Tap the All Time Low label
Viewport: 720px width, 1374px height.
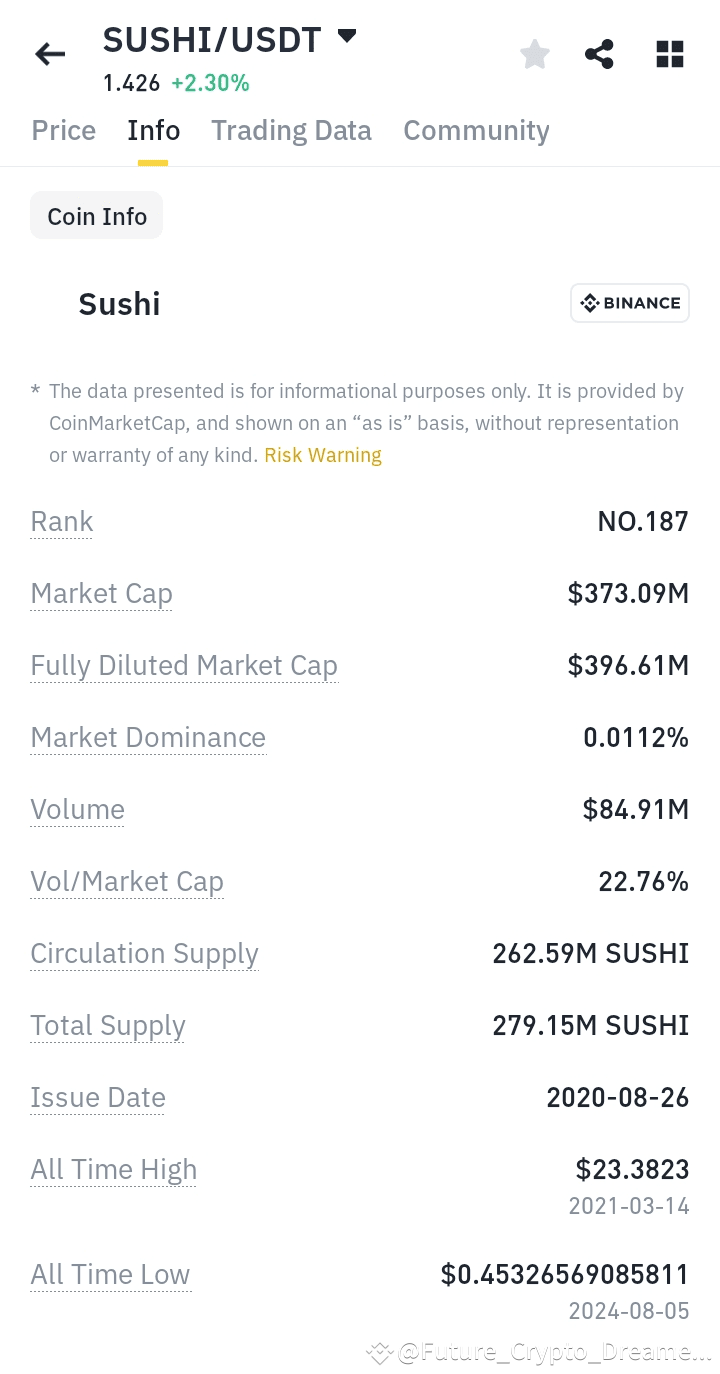click(110, 1275)
